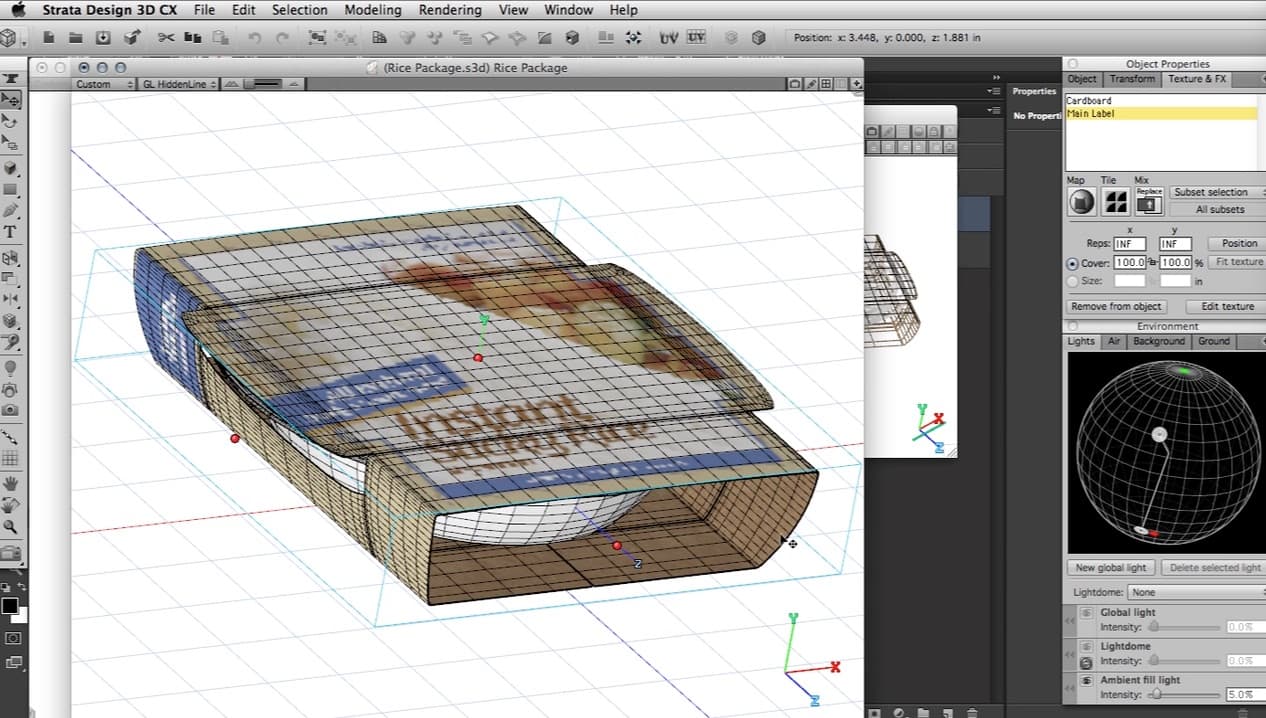
Task: Select the Size radio button
Action: pyautogui.click(x=1072, y=281)
